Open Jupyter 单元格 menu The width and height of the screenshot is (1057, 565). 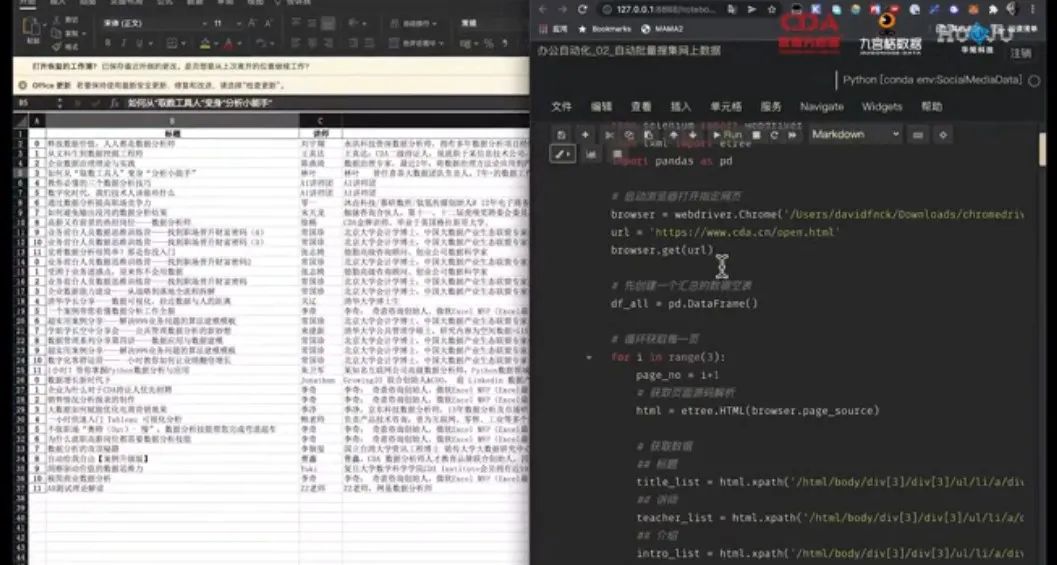(726, 107)
